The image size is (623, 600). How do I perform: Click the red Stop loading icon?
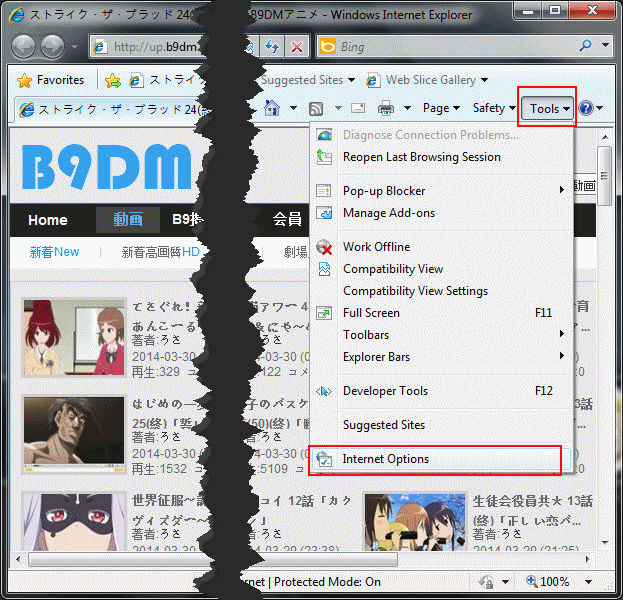tap(296, 47)
